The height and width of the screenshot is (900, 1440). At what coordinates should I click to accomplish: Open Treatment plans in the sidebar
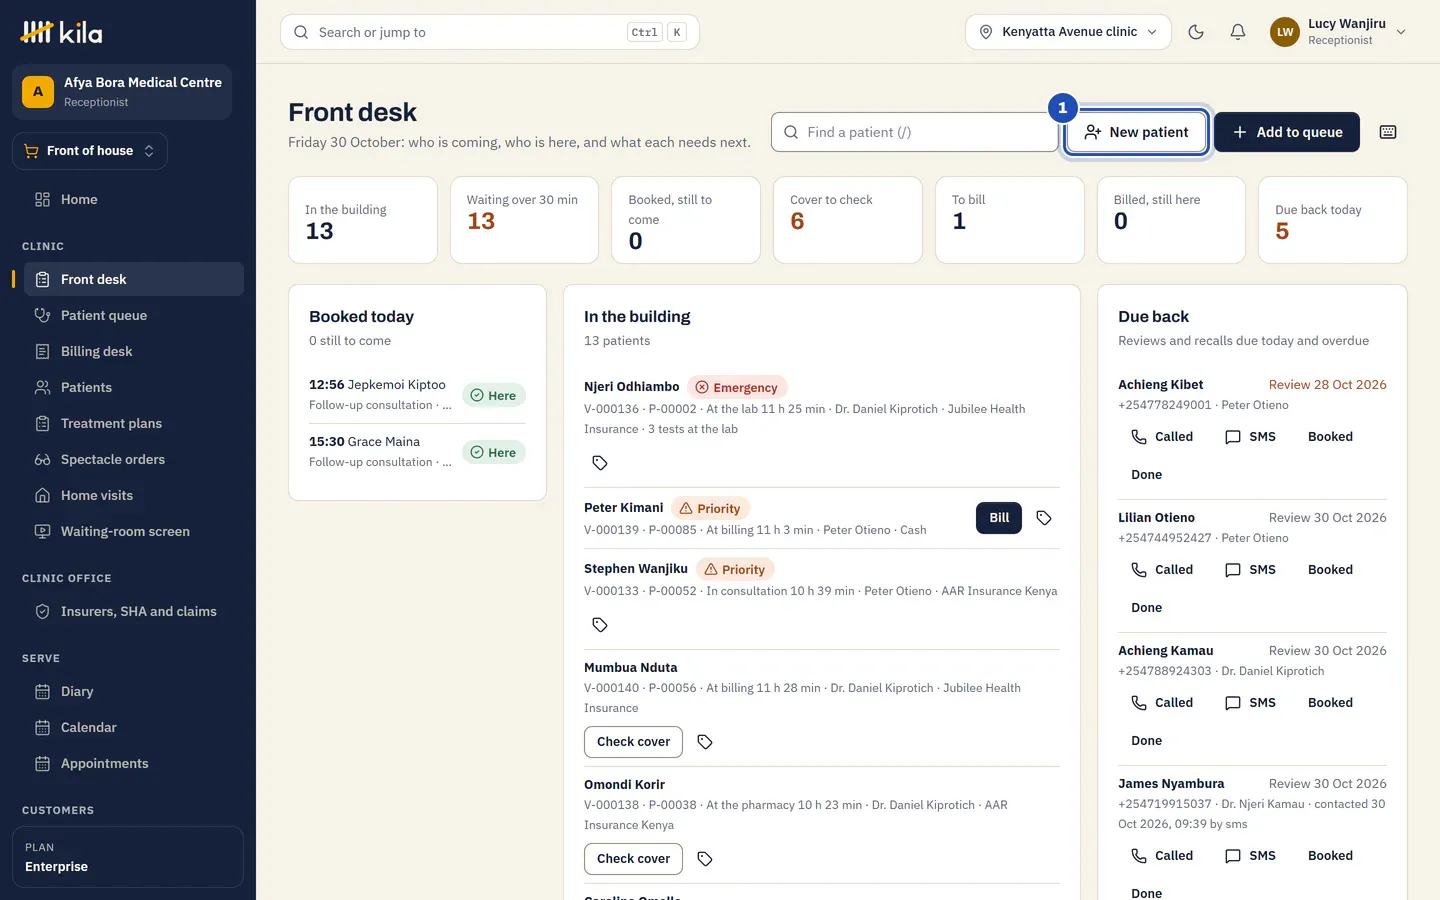tap(134, 424)
